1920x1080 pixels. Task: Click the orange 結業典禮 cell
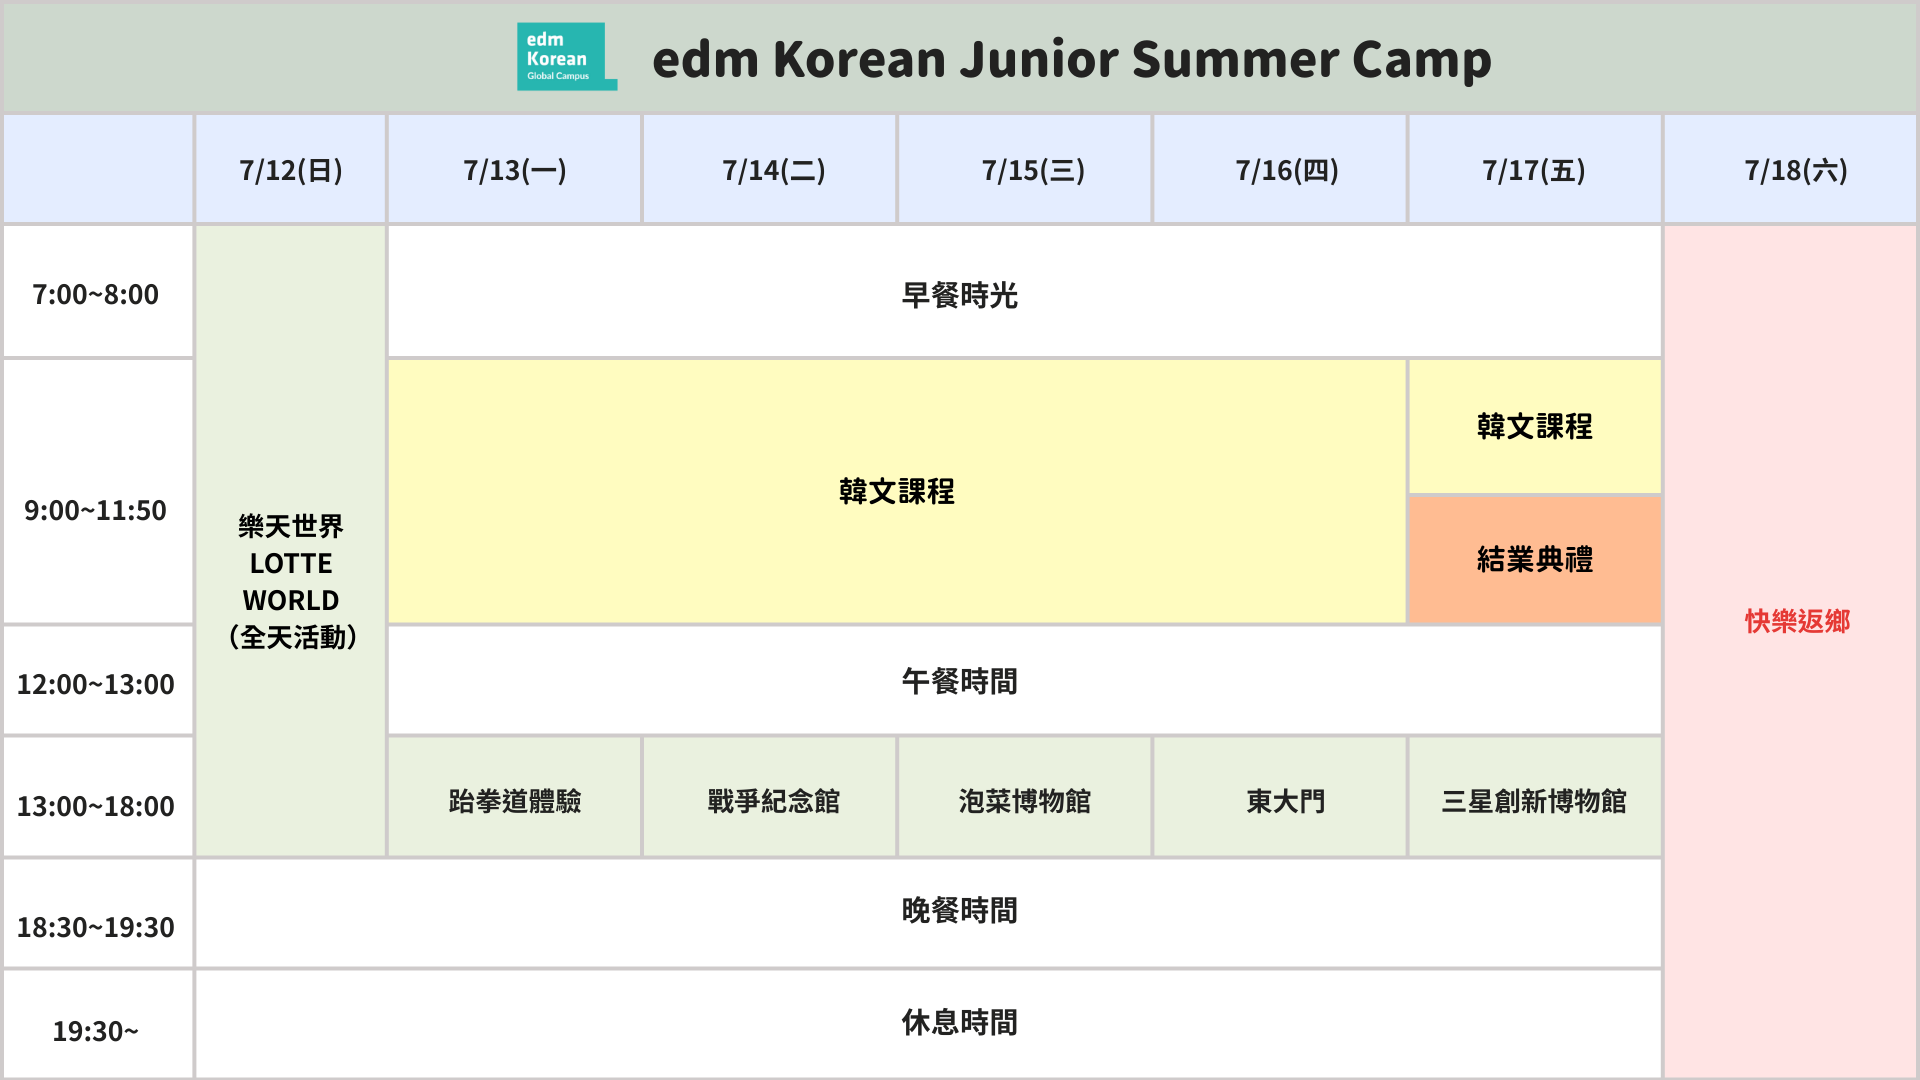tap(1534, 559)
